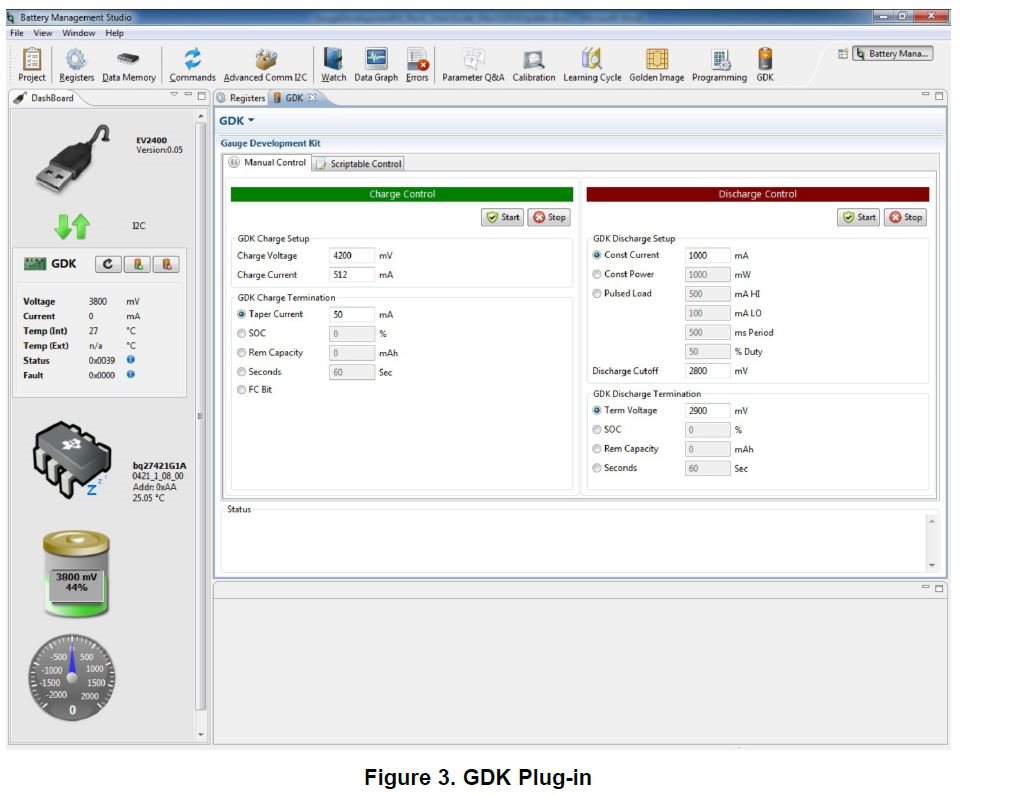Select Rem Capacity charge termination
1010x797 pixels.
(x=242, y=352)
